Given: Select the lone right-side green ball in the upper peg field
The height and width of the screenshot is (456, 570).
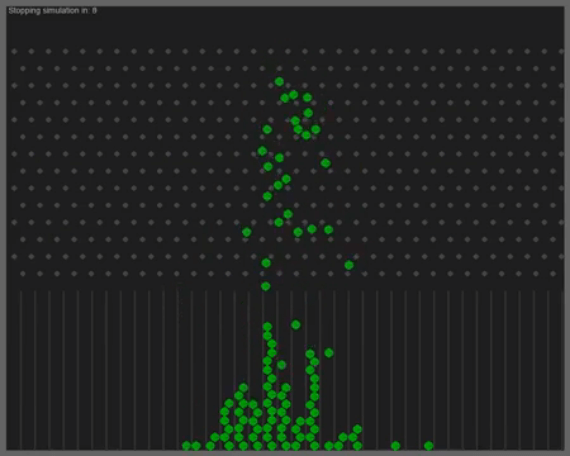Looking at the screenshot, I should [x=325, y=163].
